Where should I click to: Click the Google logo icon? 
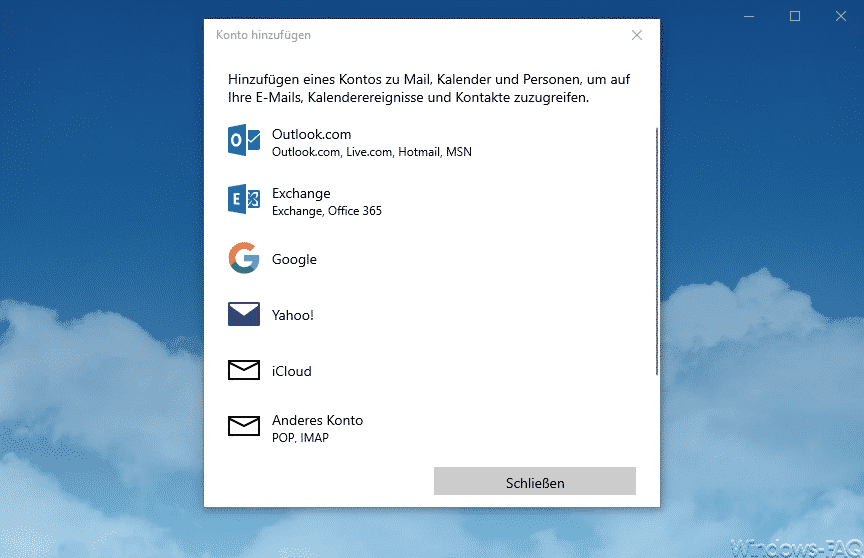(x=244, y=258)
